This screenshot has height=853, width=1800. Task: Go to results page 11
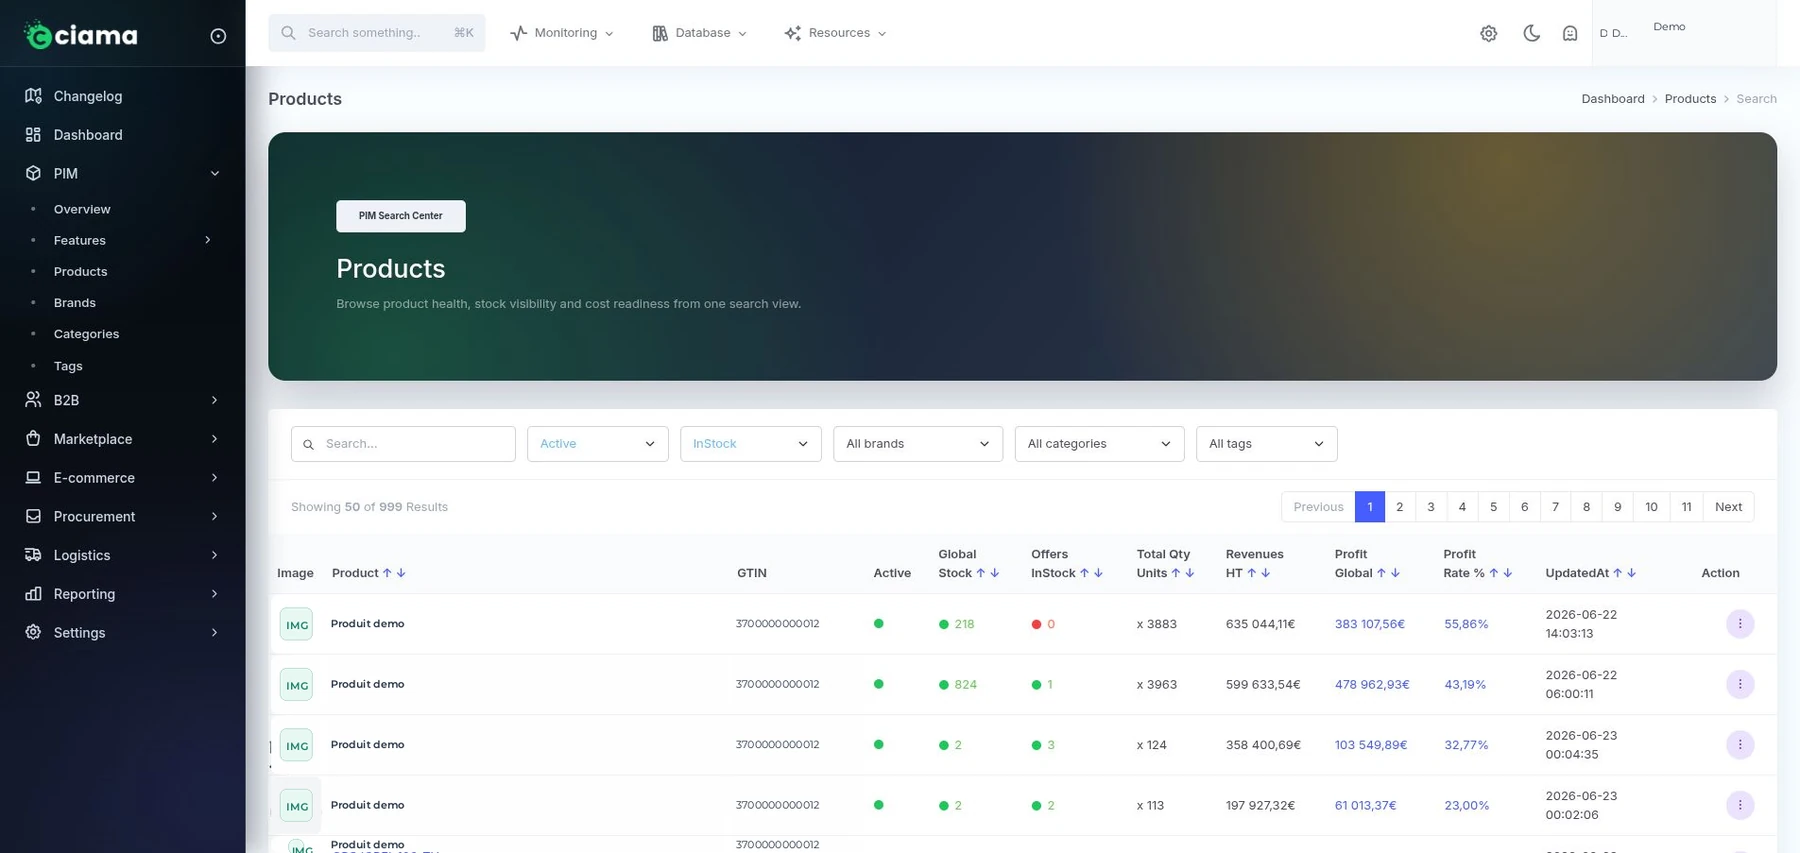pyautogui.click(x=1686, y=507)
